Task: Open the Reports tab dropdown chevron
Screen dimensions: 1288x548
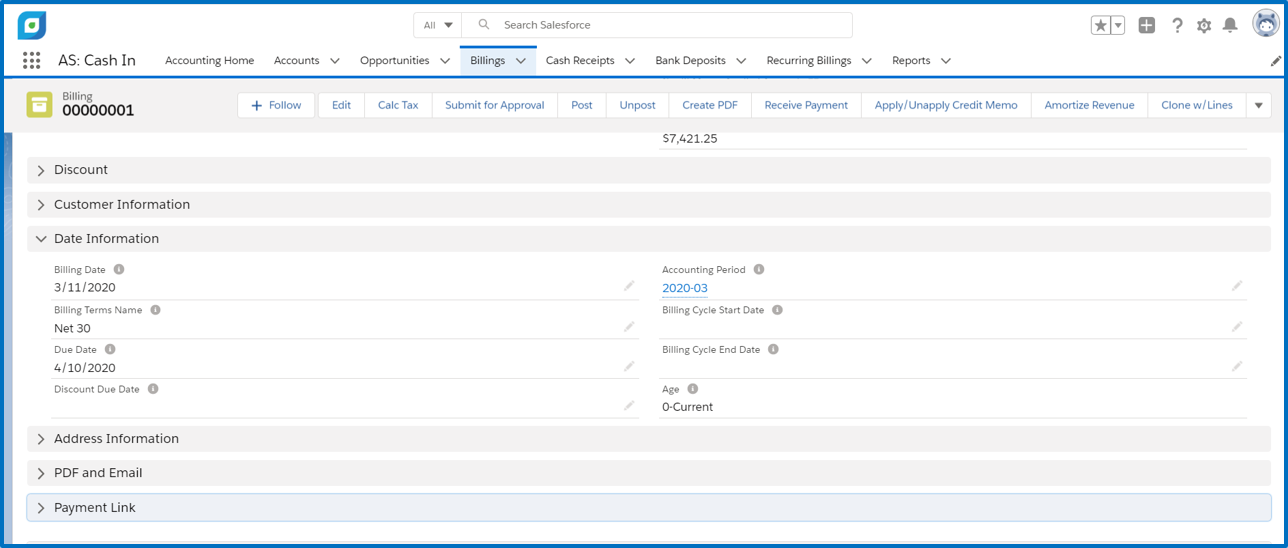Action: (x=946, y=61)
